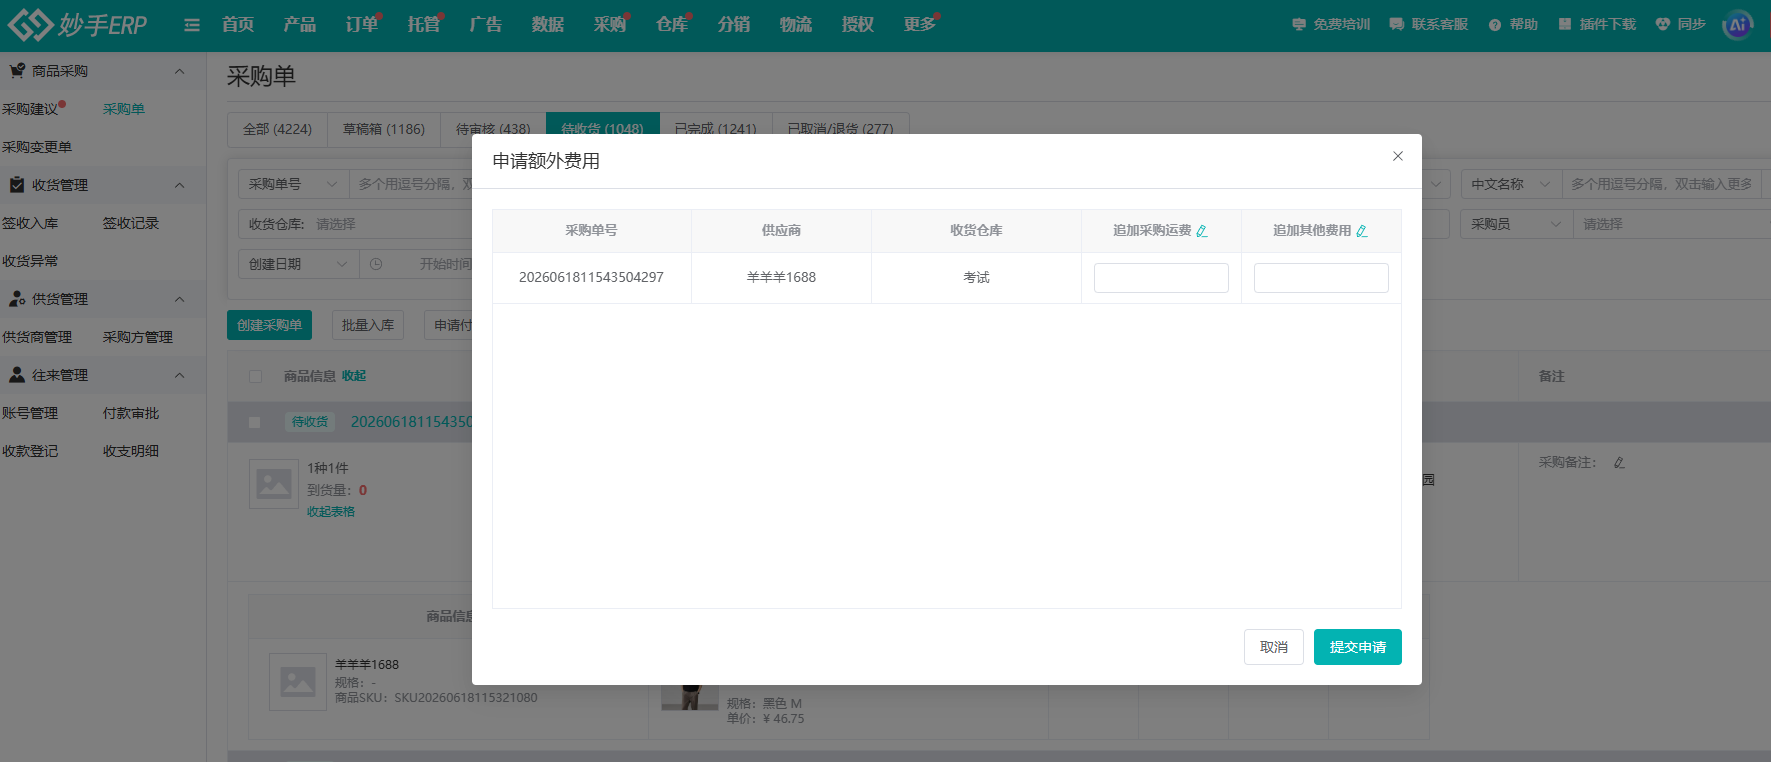Switch to 草稿箱 (1186) tab
Screen dimensions: 1771x762
click(384, 129)
